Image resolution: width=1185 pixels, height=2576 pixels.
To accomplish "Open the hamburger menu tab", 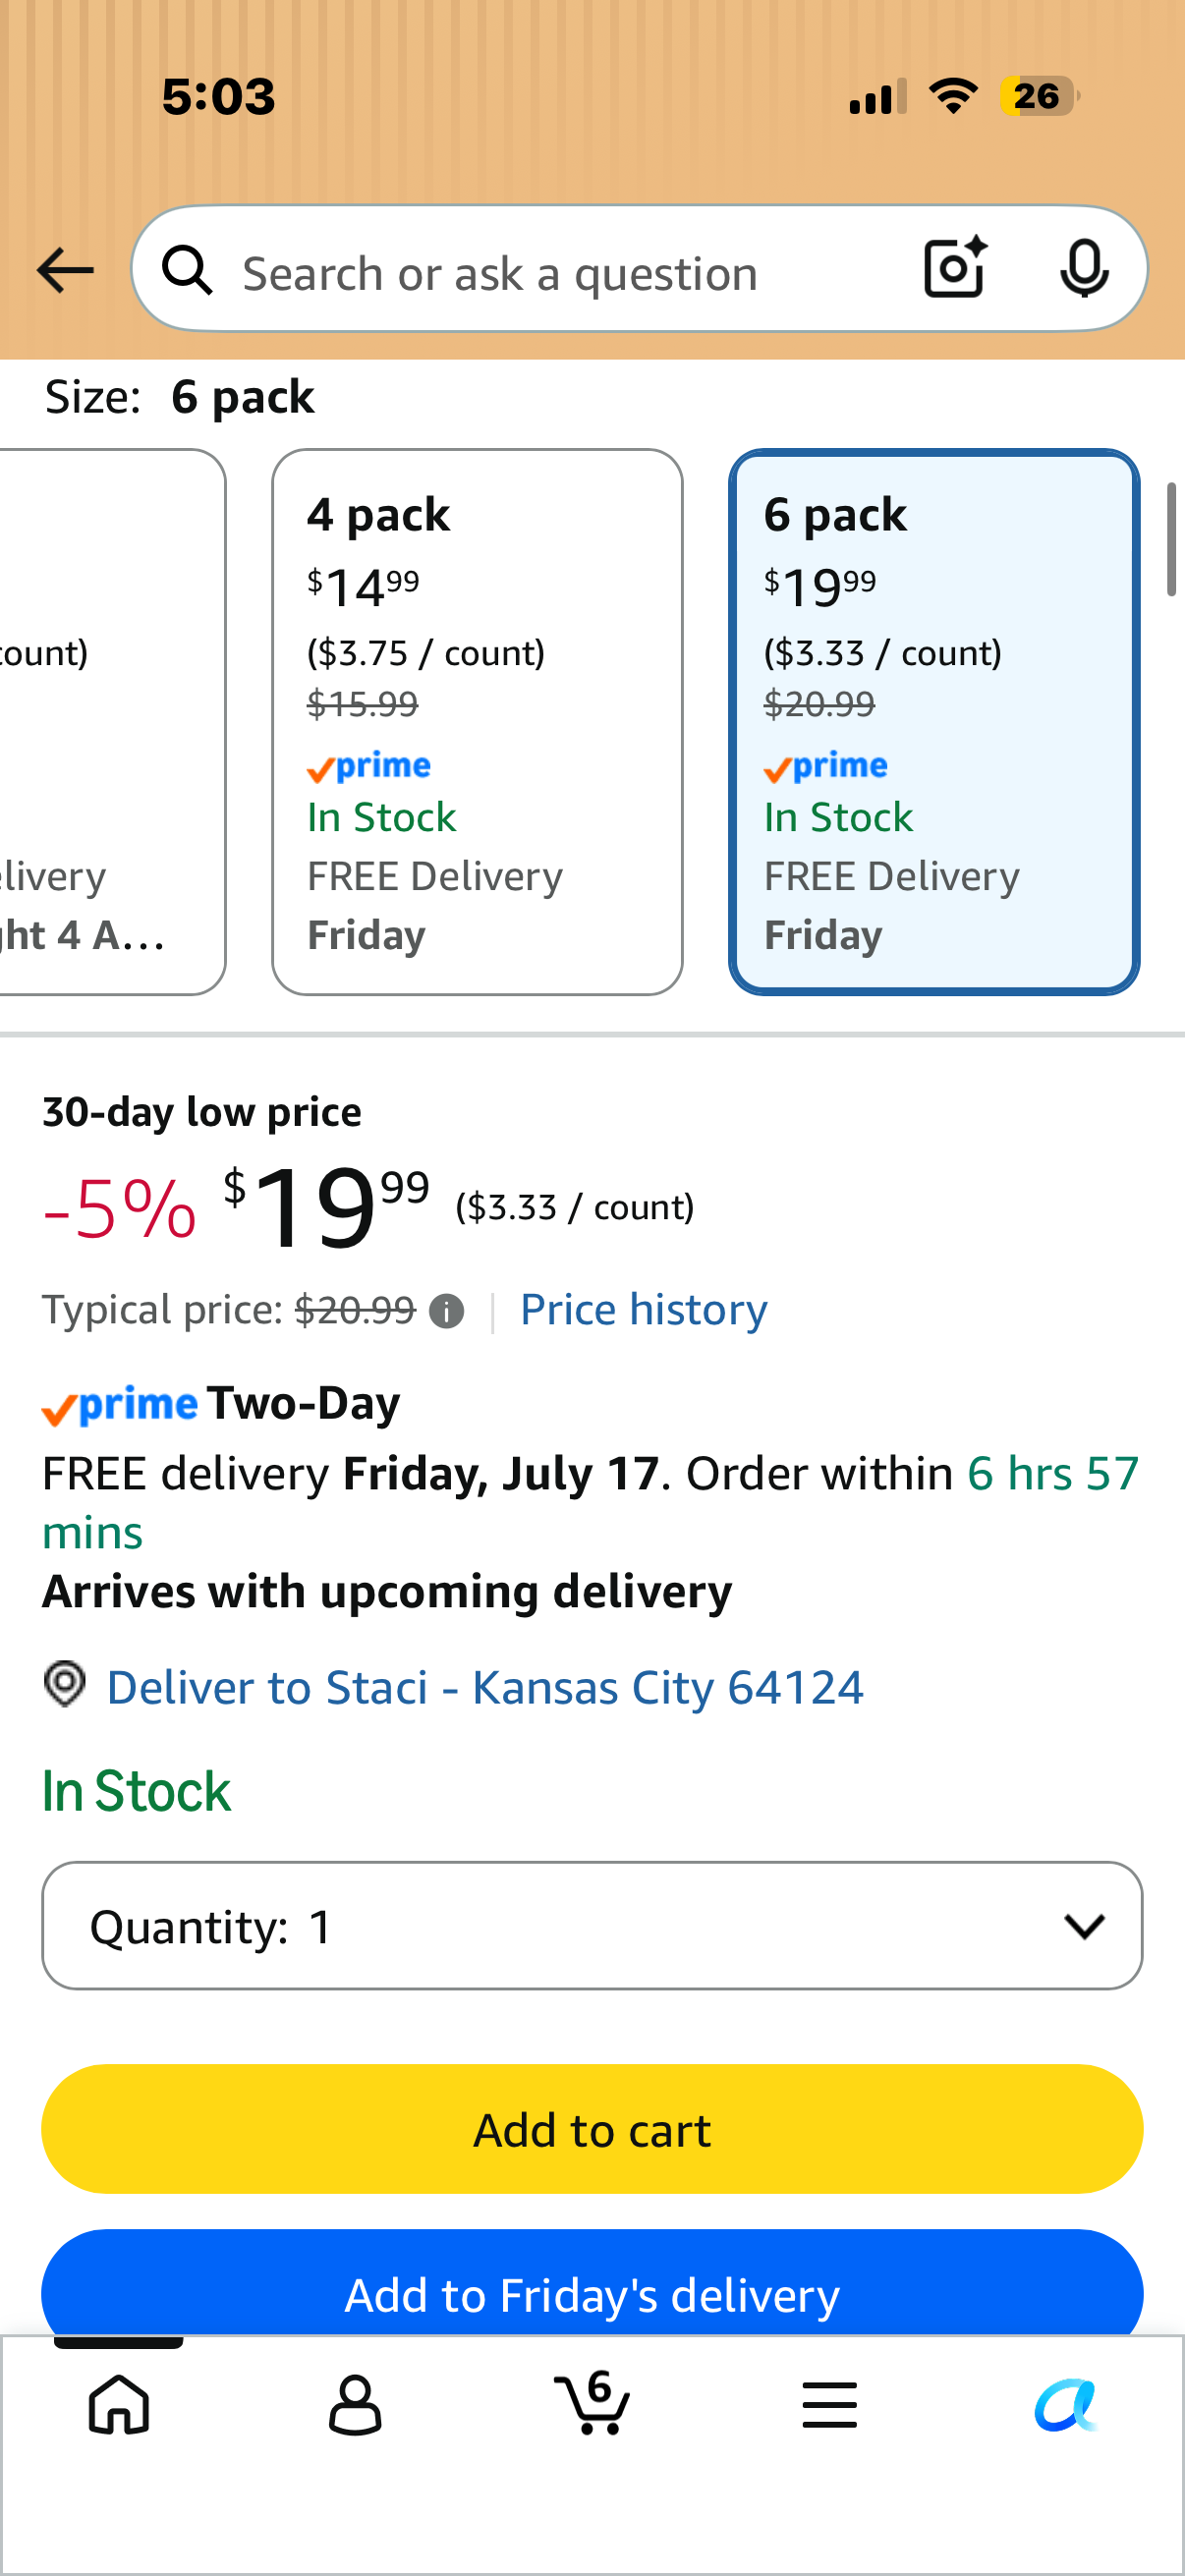I will (x=829, y=2404).
